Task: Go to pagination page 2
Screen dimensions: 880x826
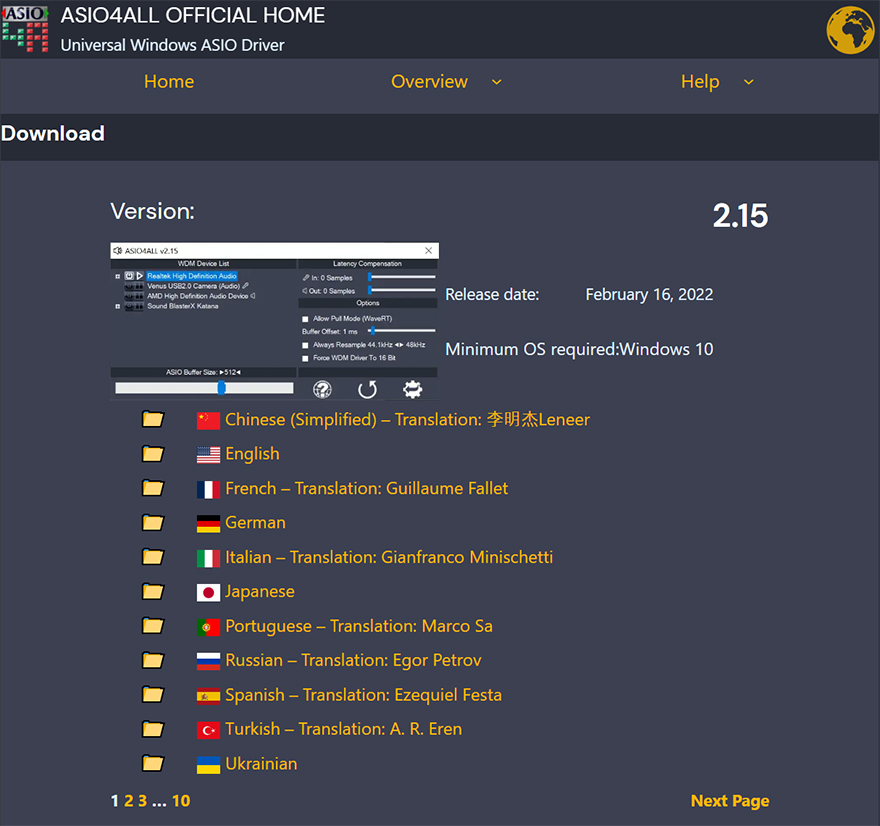Action: (129, 801)
